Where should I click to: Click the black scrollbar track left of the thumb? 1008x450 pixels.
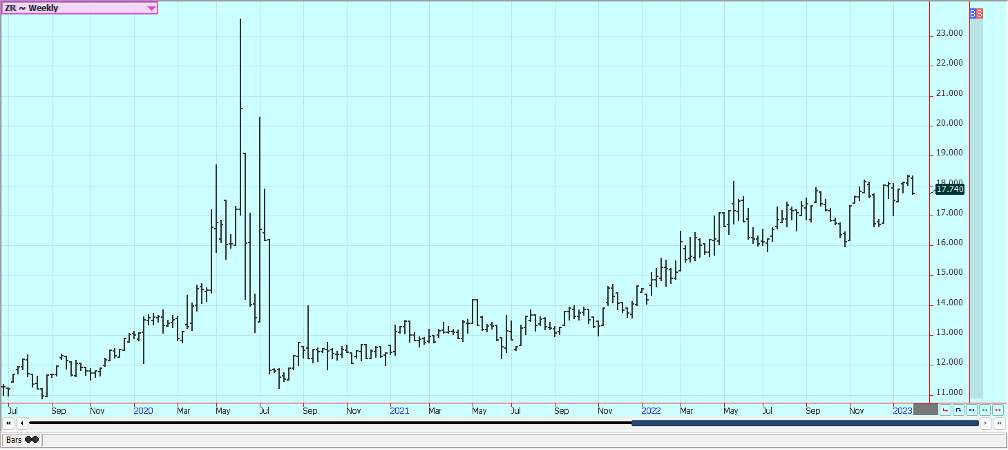330,423
